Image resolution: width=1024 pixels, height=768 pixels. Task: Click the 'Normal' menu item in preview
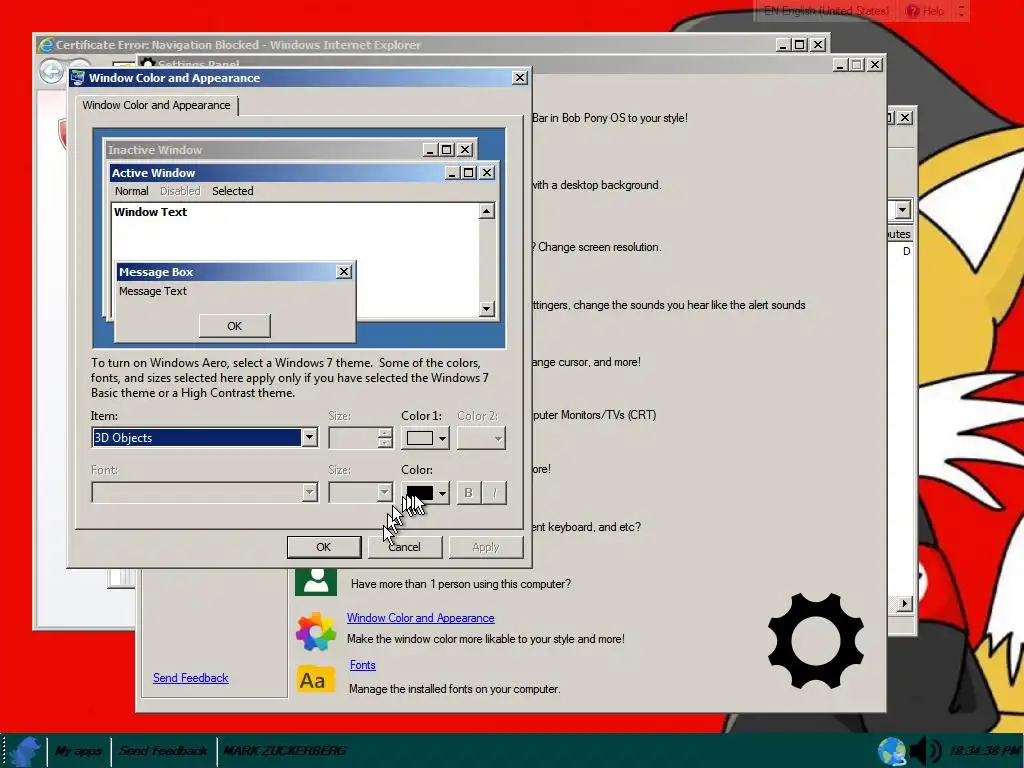coord(132,191)
